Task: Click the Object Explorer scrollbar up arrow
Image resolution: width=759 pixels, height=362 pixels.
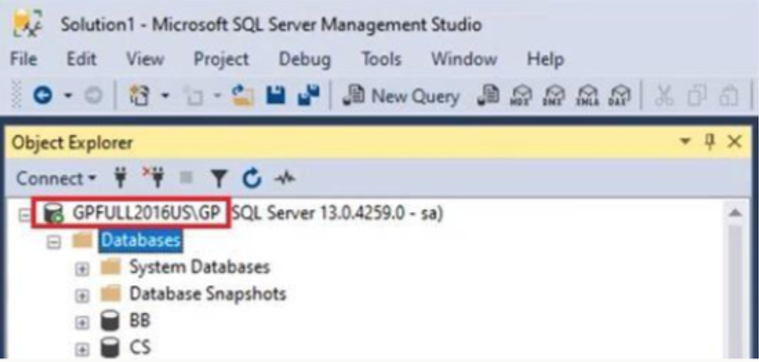Action: coord(735,213)
